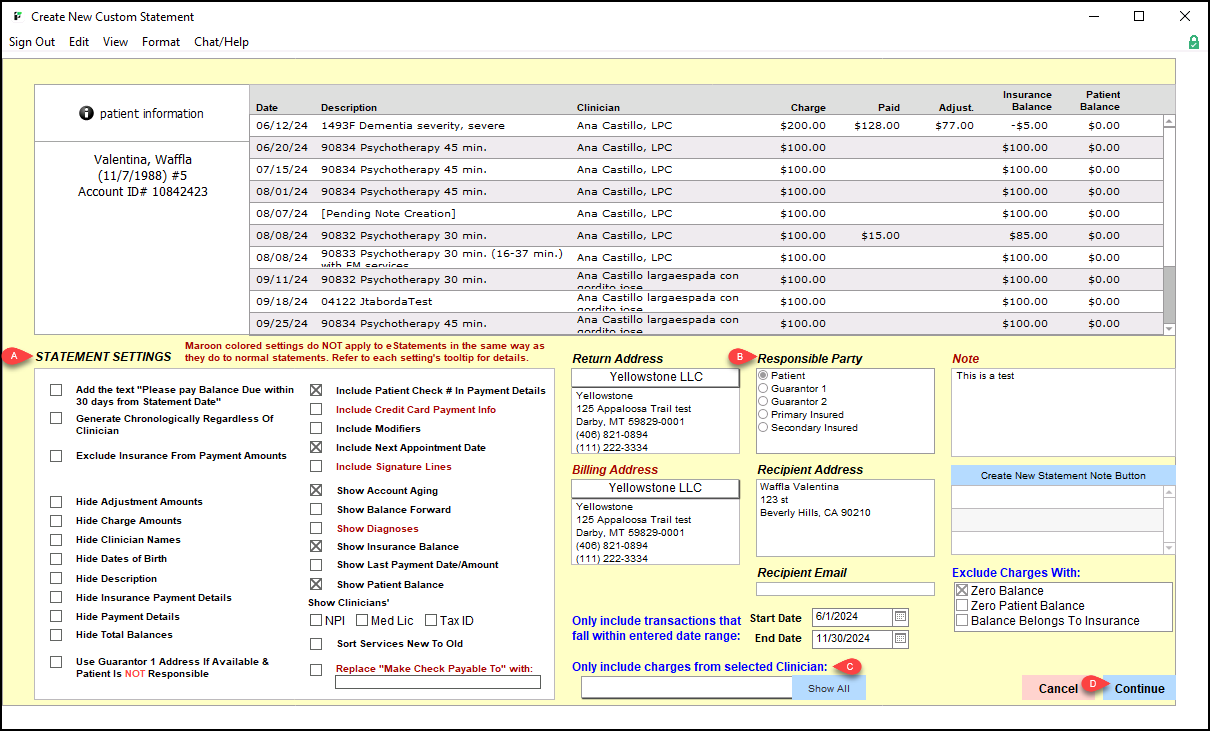This screenshot has width=1210, height=731.
Task: Select Guarantor 1 as responsible party
Action: tap(764, 389)
